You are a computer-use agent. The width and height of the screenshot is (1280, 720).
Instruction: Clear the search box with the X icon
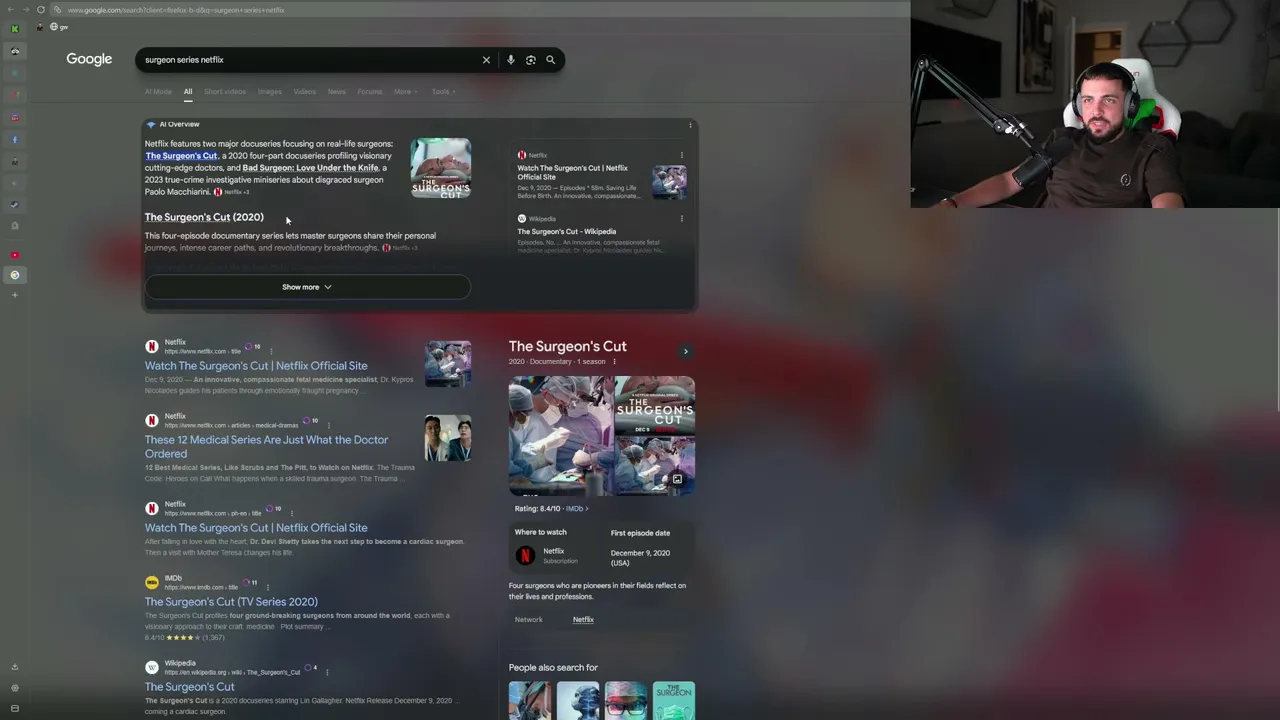pyautogui.click(x=486, y=60)
